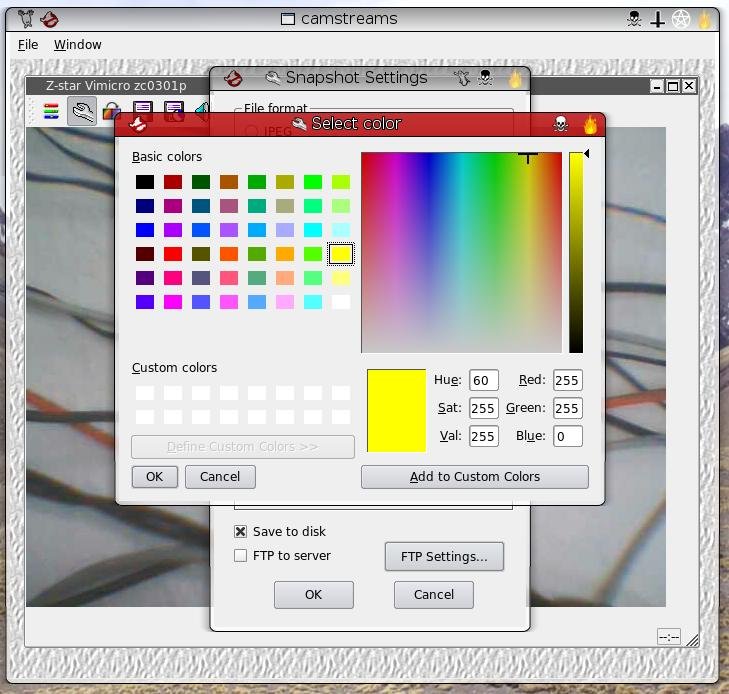Click the window resize grip in Z-star window

693,641
